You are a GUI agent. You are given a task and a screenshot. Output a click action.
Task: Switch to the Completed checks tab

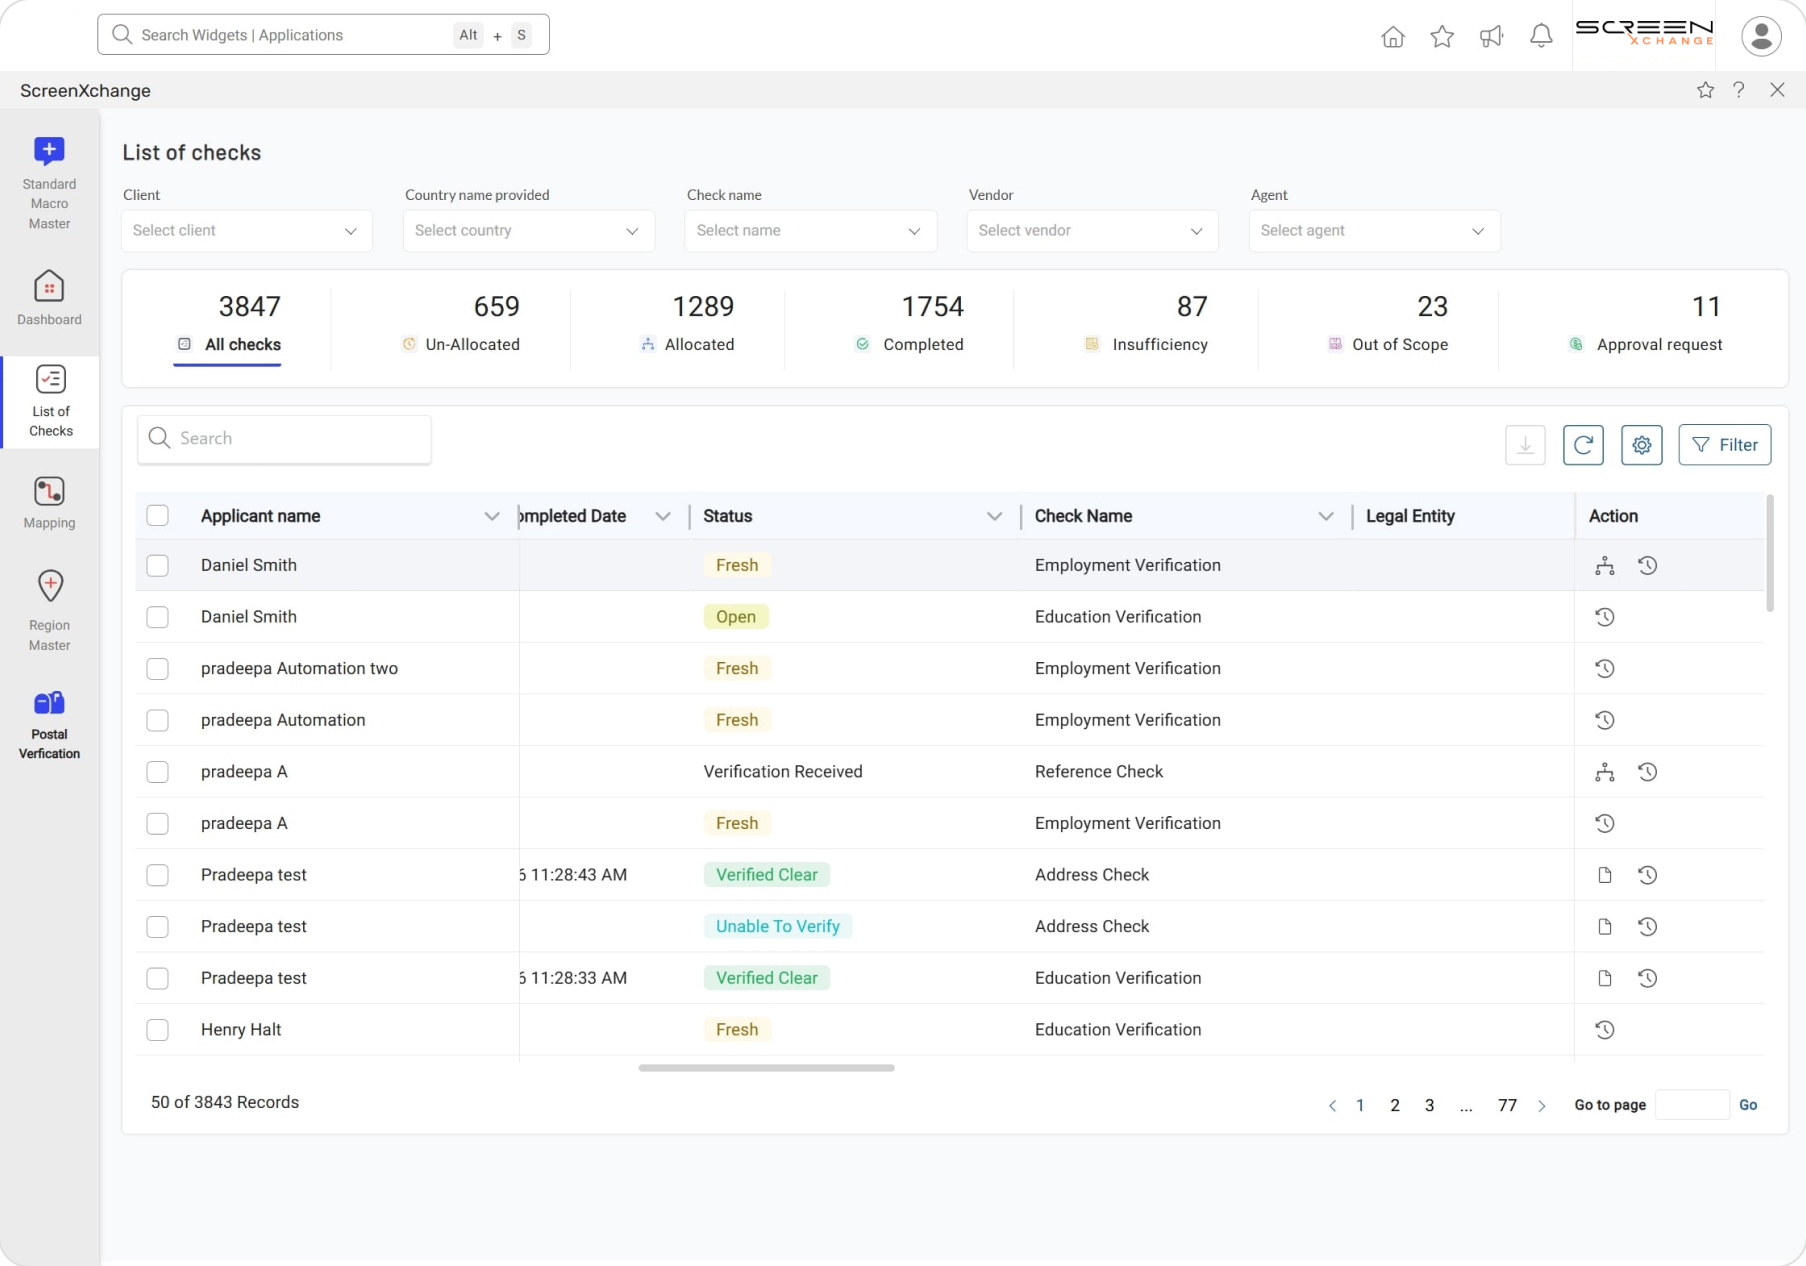coord(922,344)
